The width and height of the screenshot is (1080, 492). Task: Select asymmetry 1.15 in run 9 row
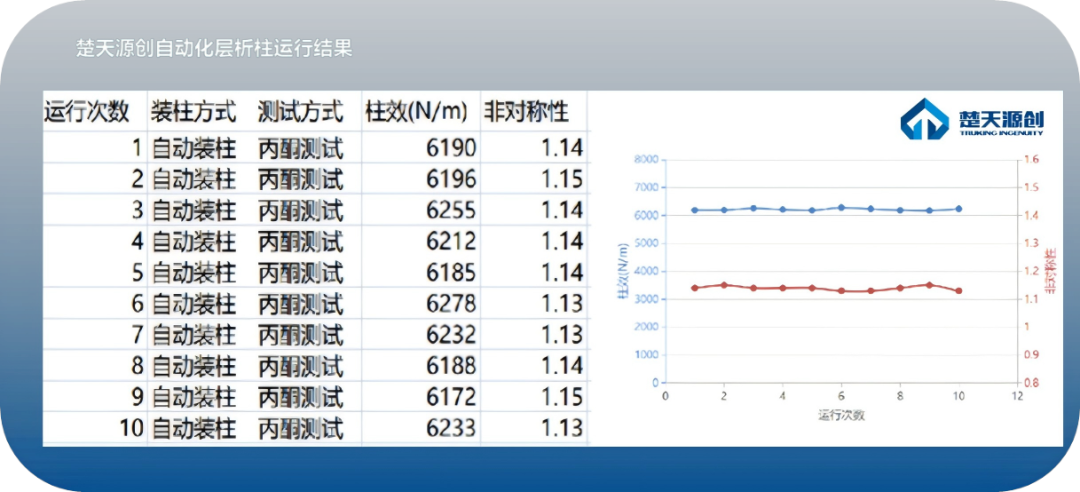(x=562, y=397)
